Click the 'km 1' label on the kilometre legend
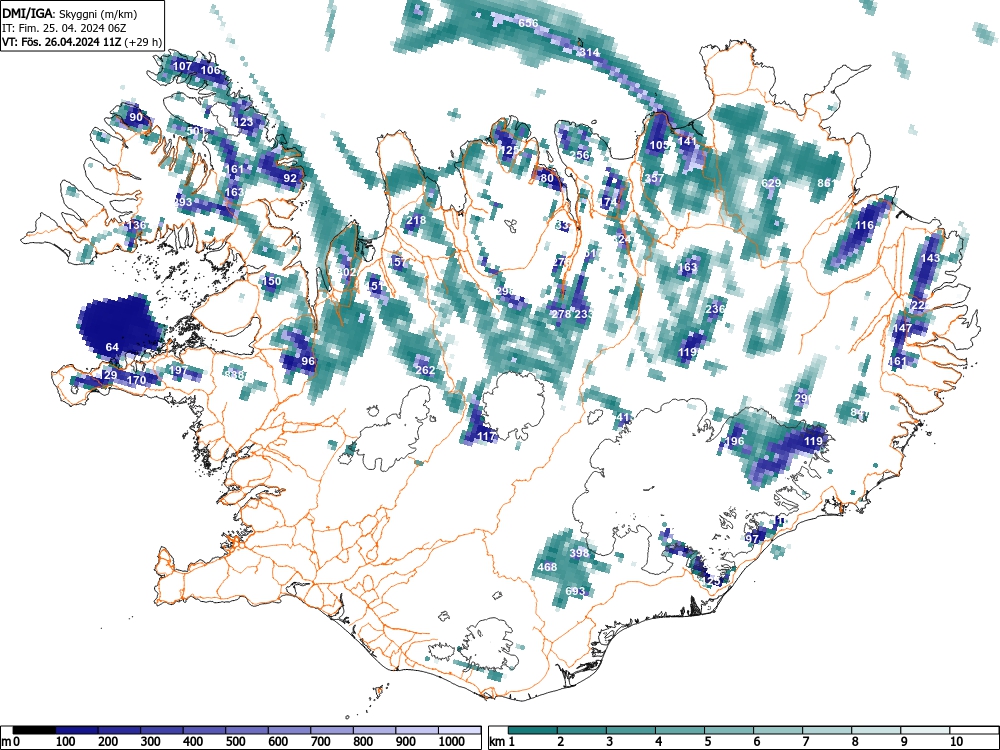Image resolution: width=1000 pixels, height=750 pixels. click(502, 742)
